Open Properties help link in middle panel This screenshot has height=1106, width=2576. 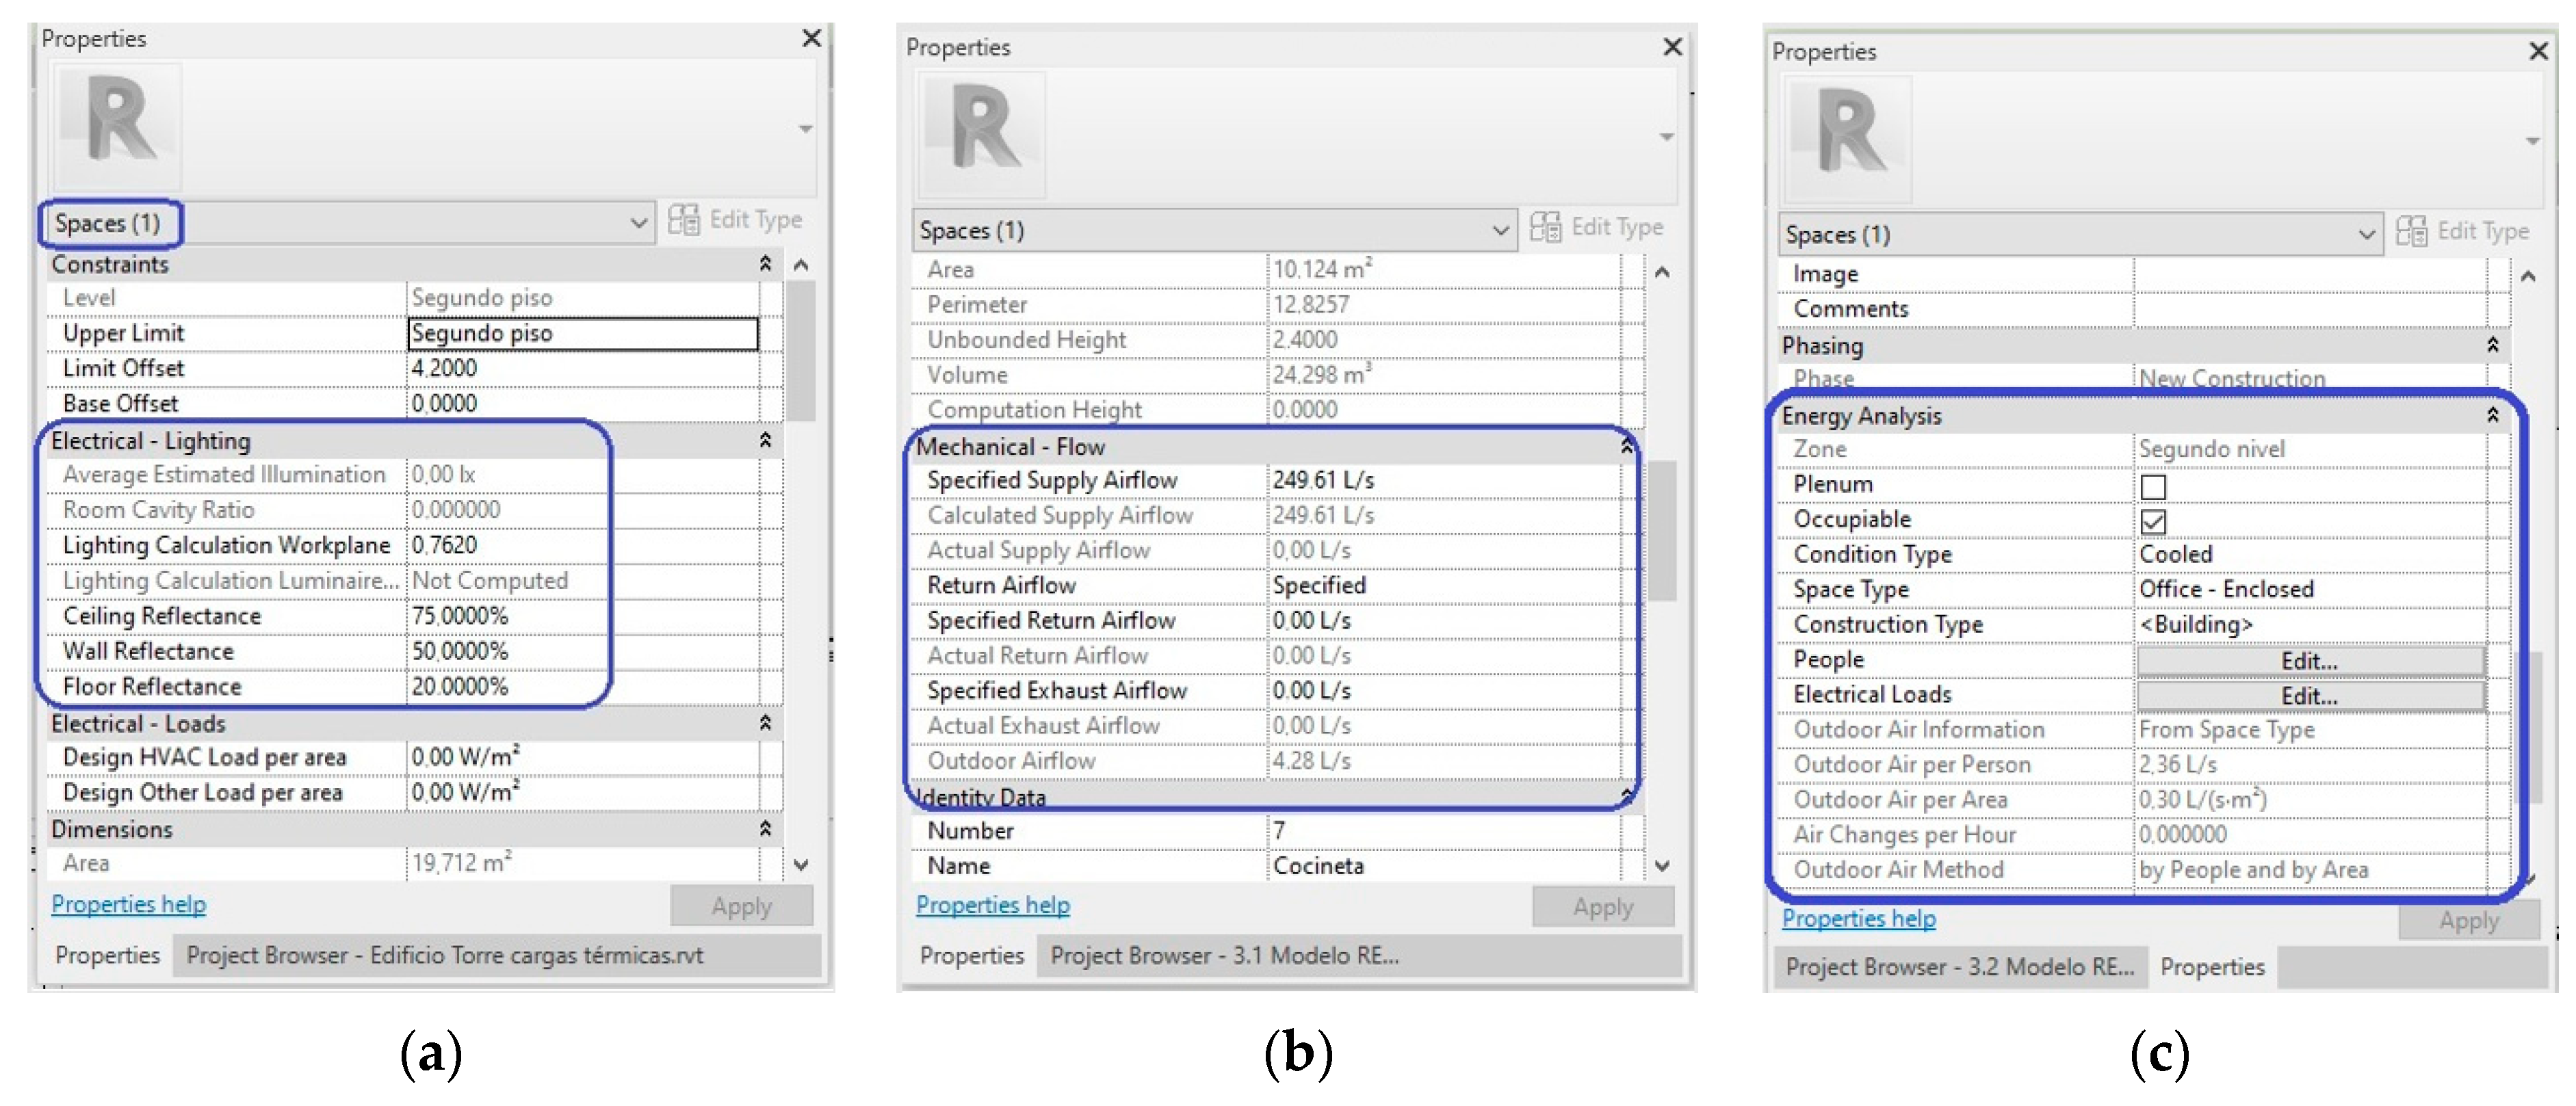click(x=992, y=905)
